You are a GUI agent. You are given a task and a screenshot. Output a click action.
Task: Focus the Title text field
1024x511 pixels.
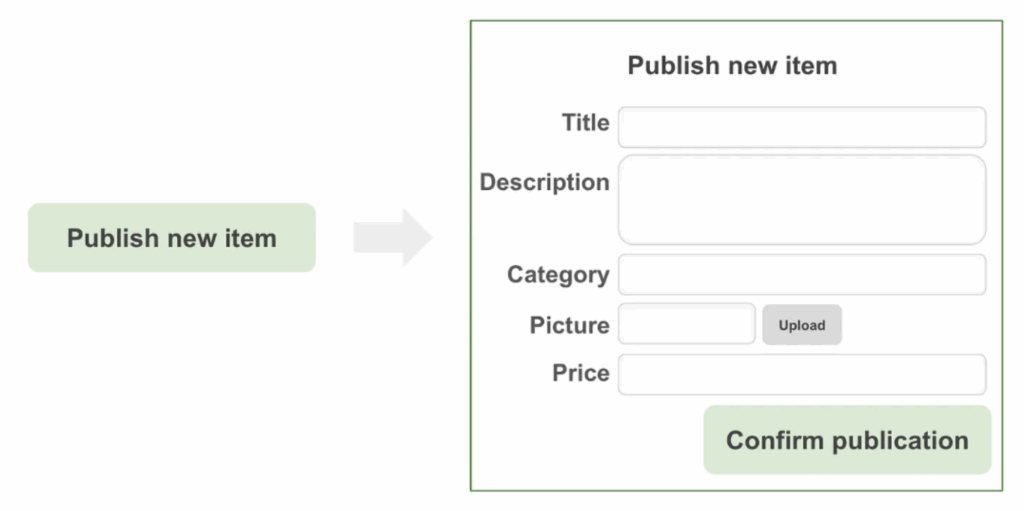pyautogui.click(x=801, y=127)
